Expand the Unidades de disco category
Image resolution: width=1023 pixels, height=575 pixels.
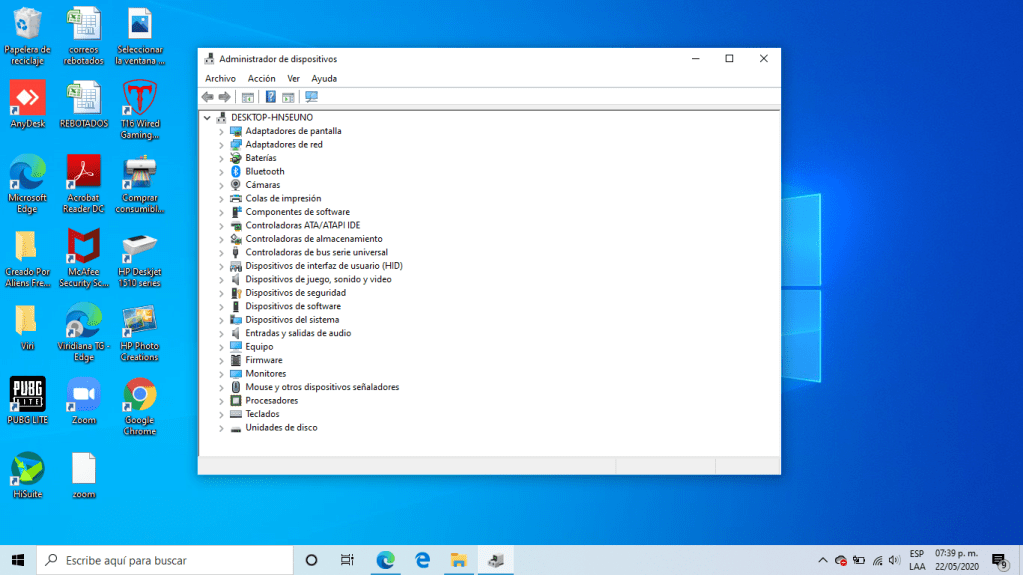click(x=221, y=428)
